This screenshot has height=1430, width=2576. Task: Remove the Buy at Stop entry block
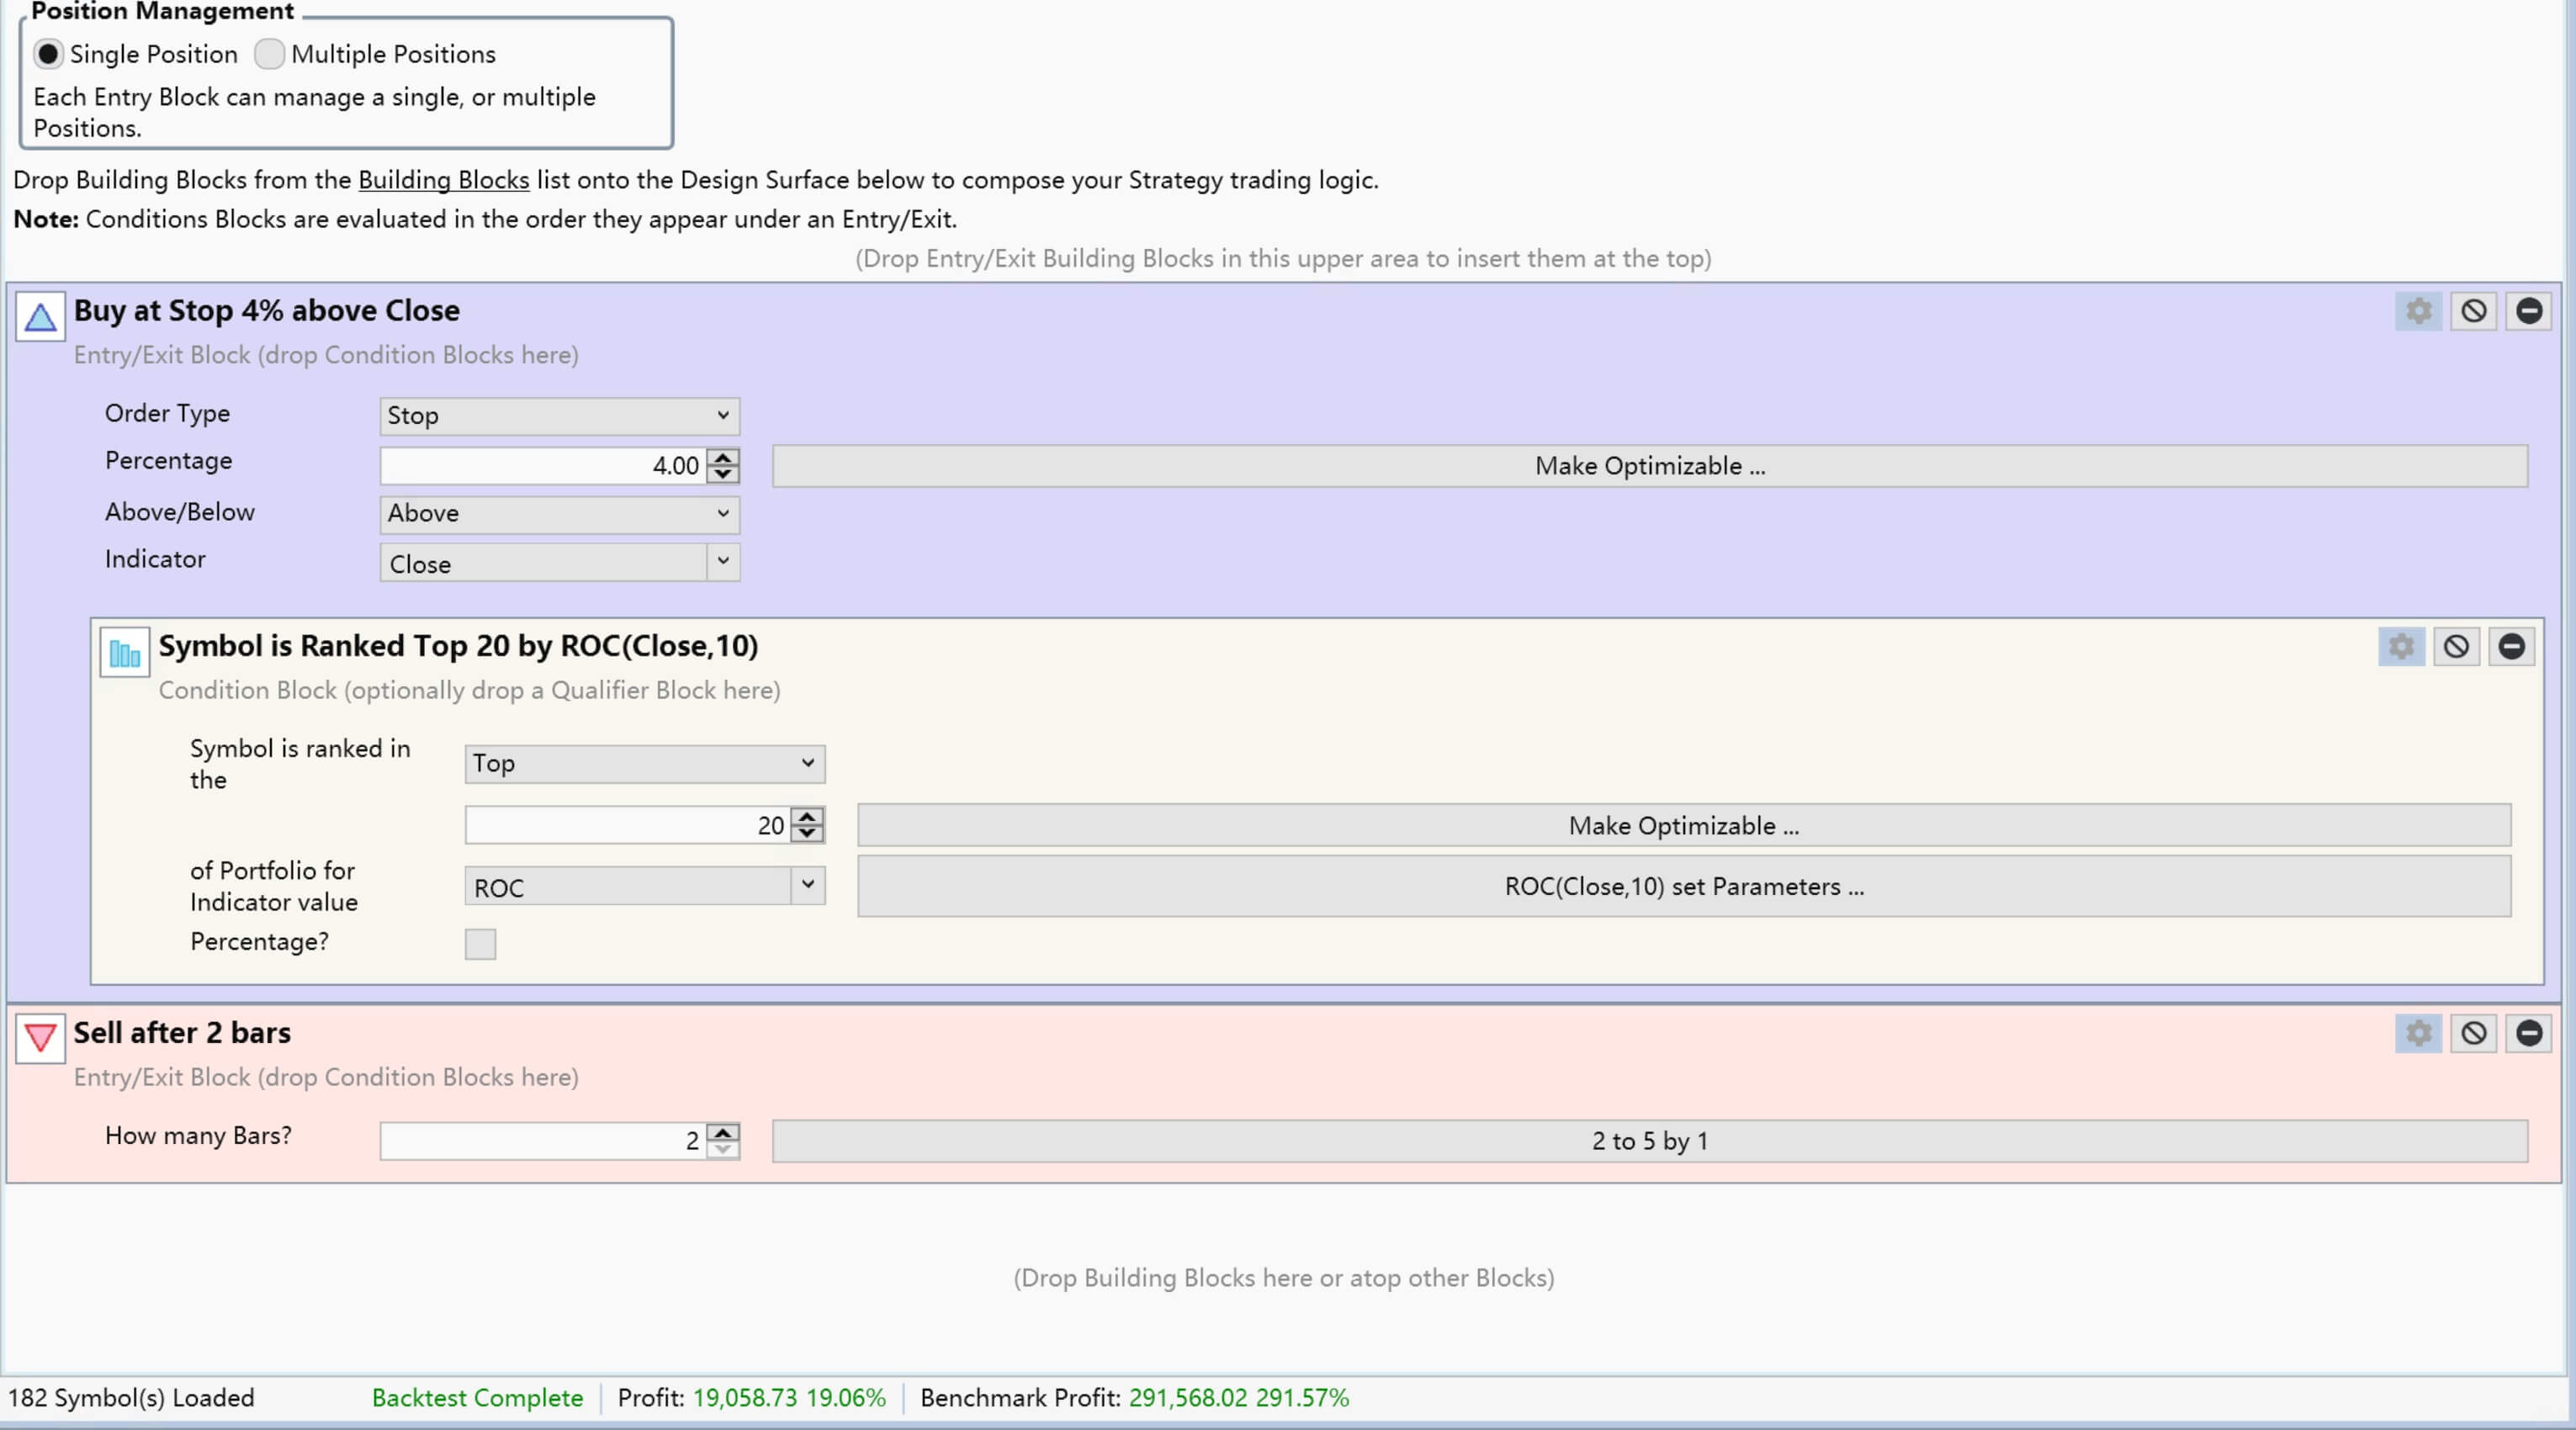(x=2528, y=311)
